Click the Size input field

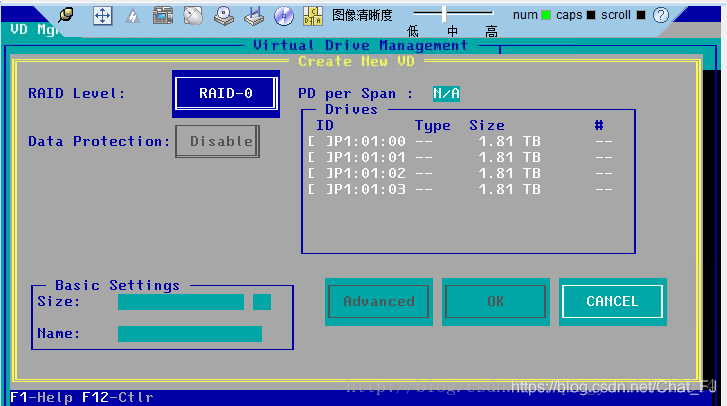click(181, 302)
